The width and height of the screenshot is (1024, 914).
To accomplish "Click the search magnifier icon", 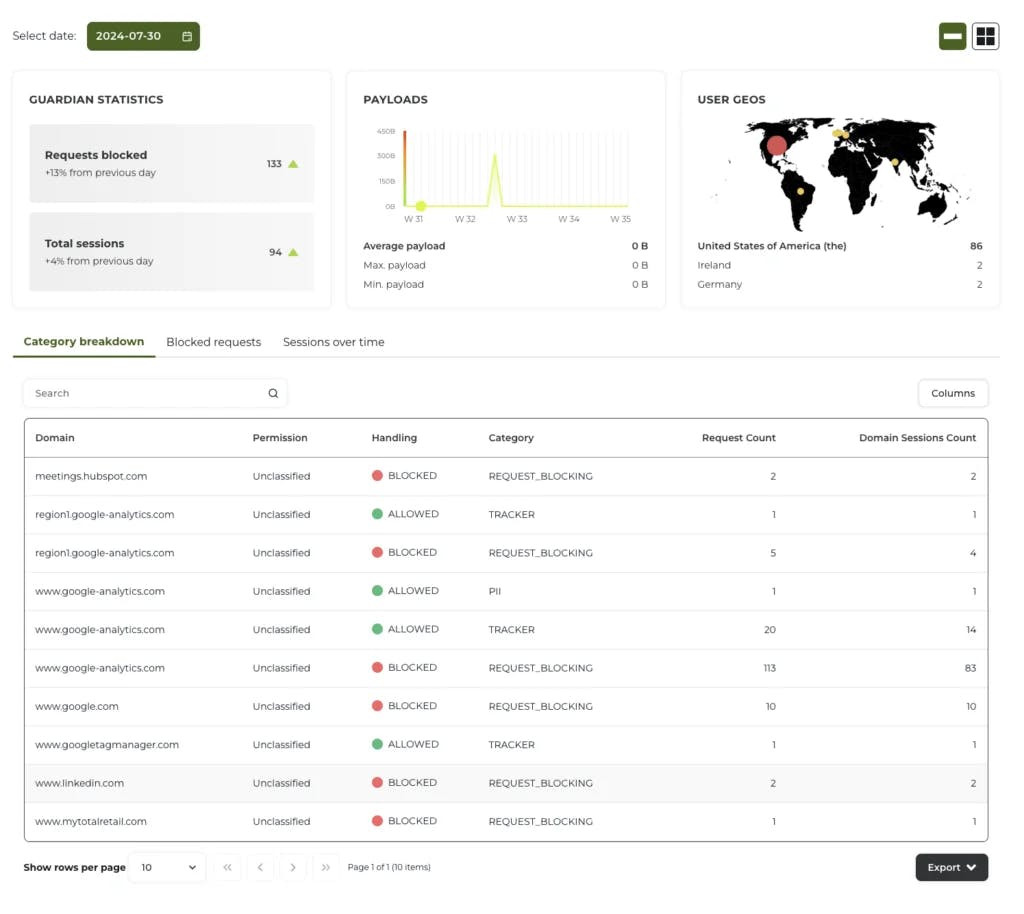I will [273, 394].
